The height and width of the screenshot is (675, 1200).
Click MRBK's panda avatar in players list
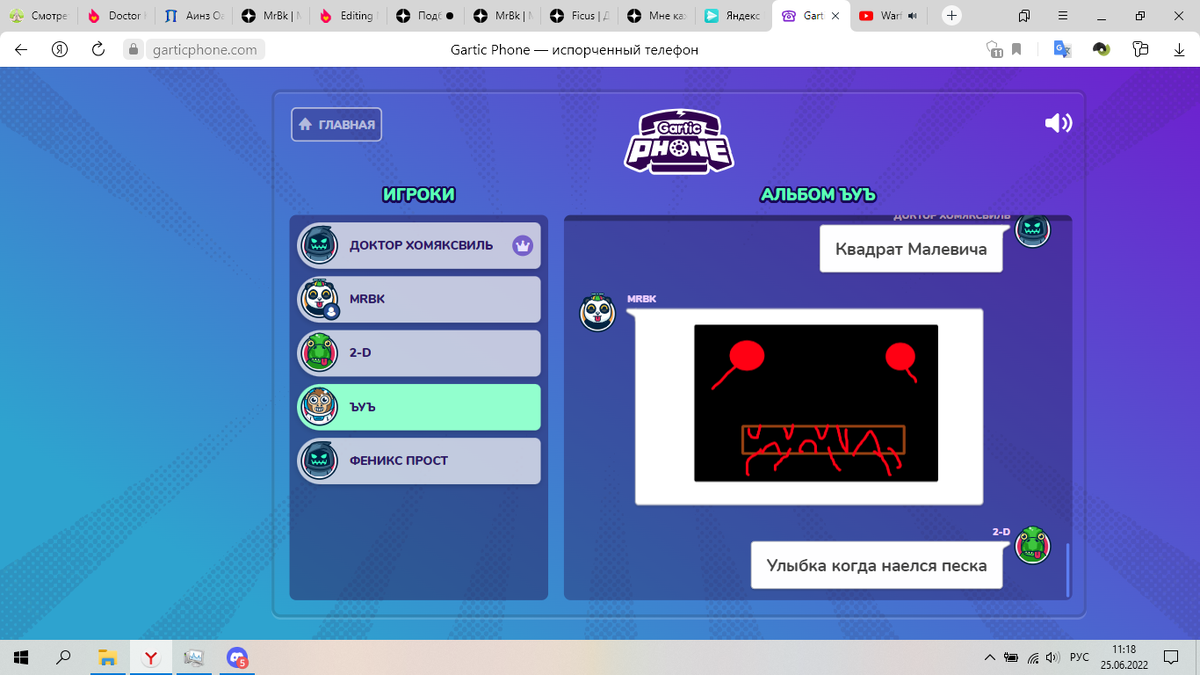point(319,299)
